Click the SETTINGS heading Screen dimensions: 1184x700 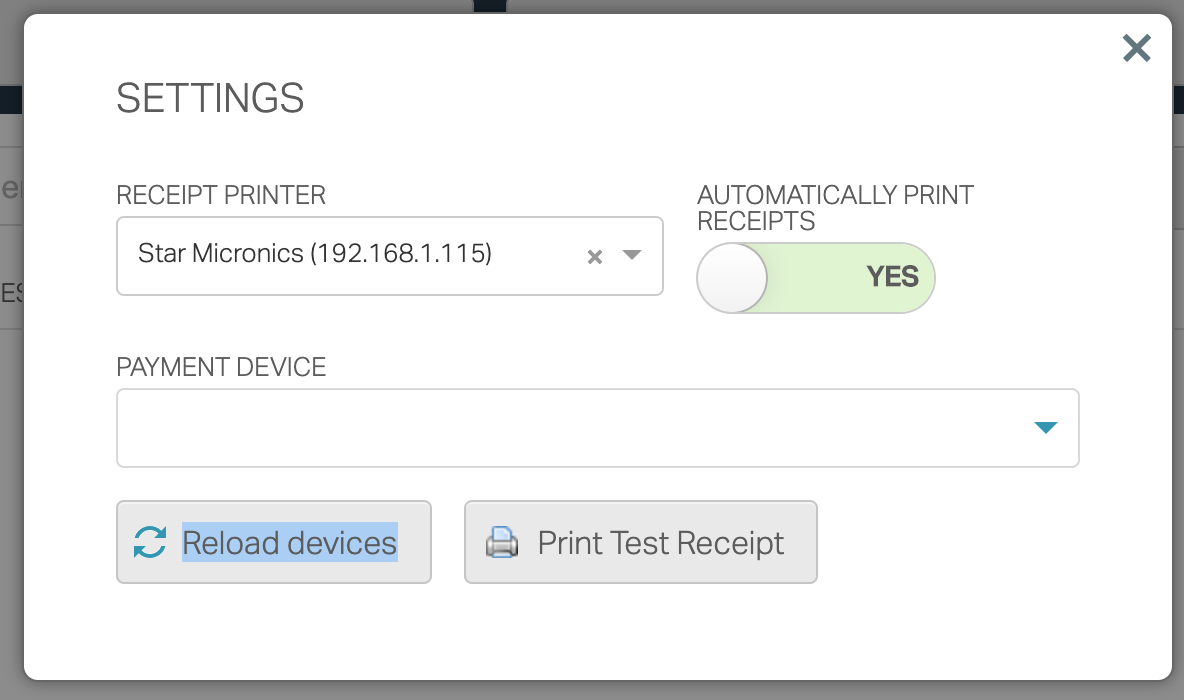click(x=210, y=98)
